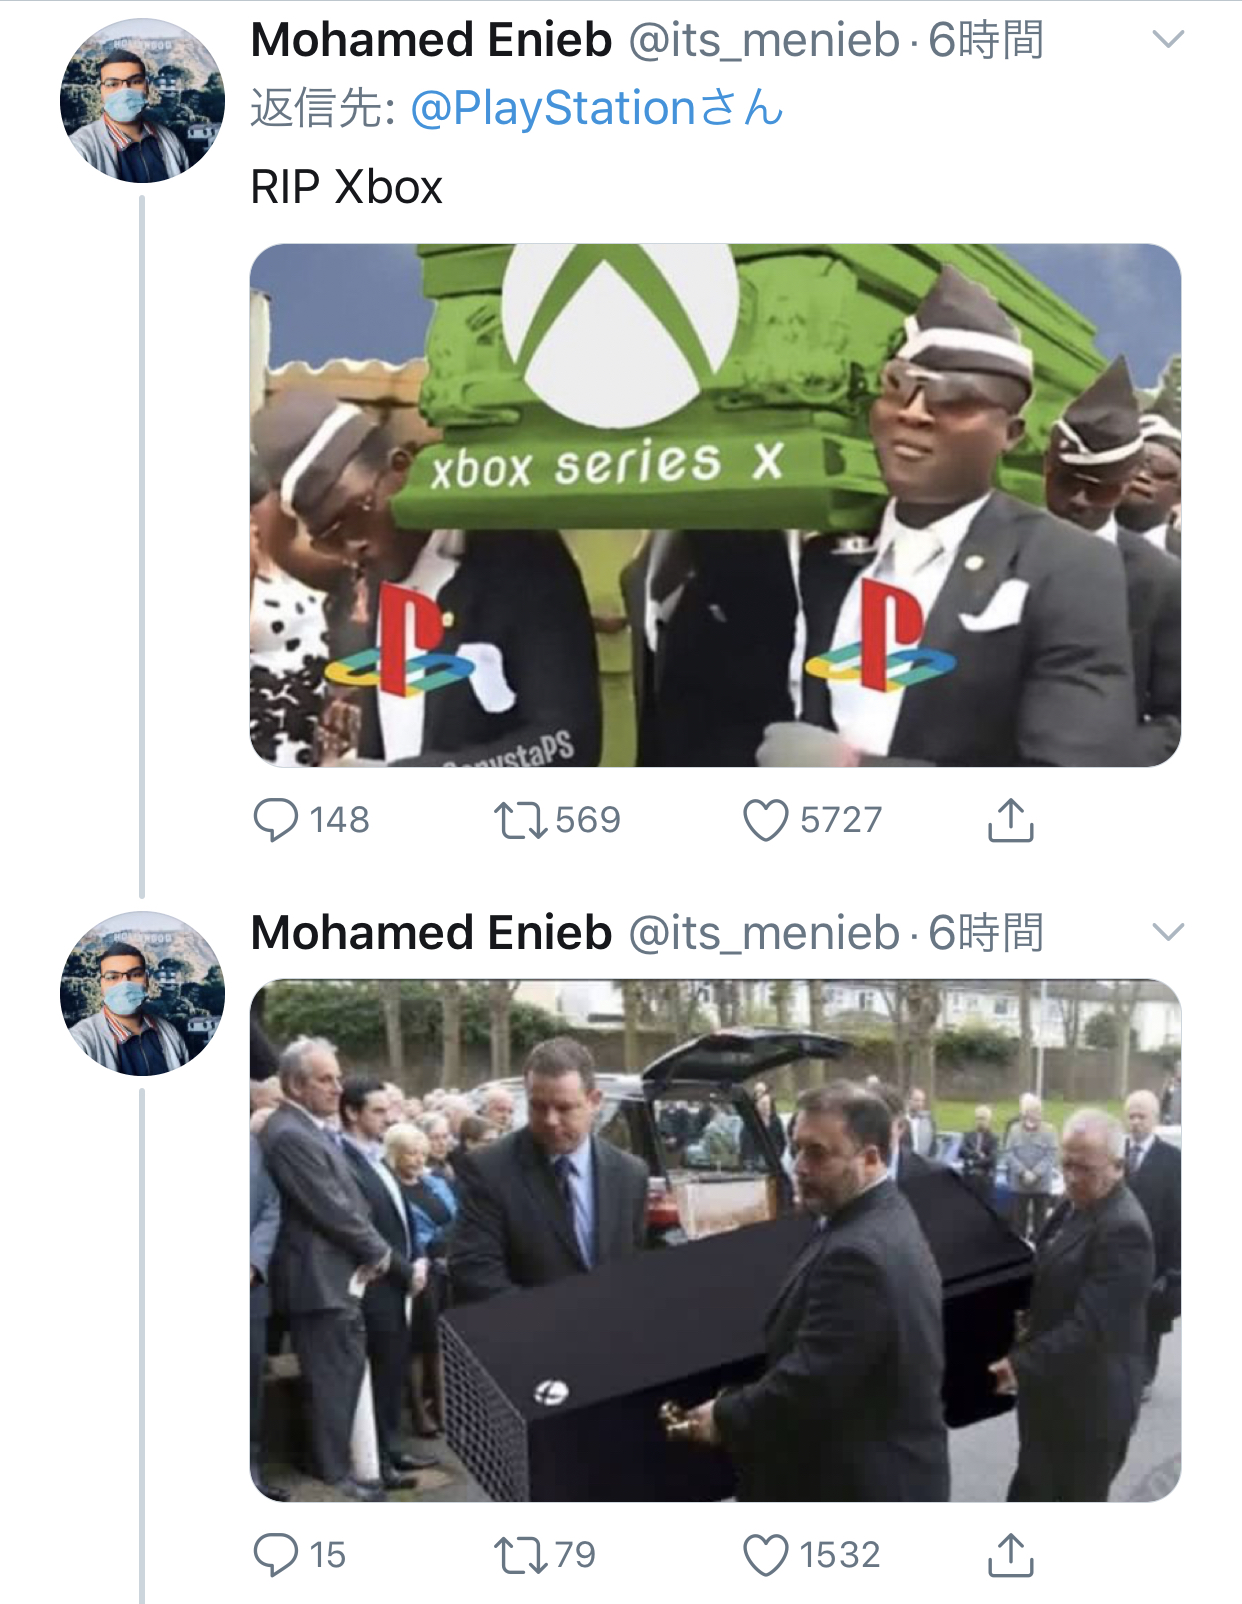1242x1604 pixels.
Task: Open the first tweet's 6時間 timestamp
Action: point(986,40)
